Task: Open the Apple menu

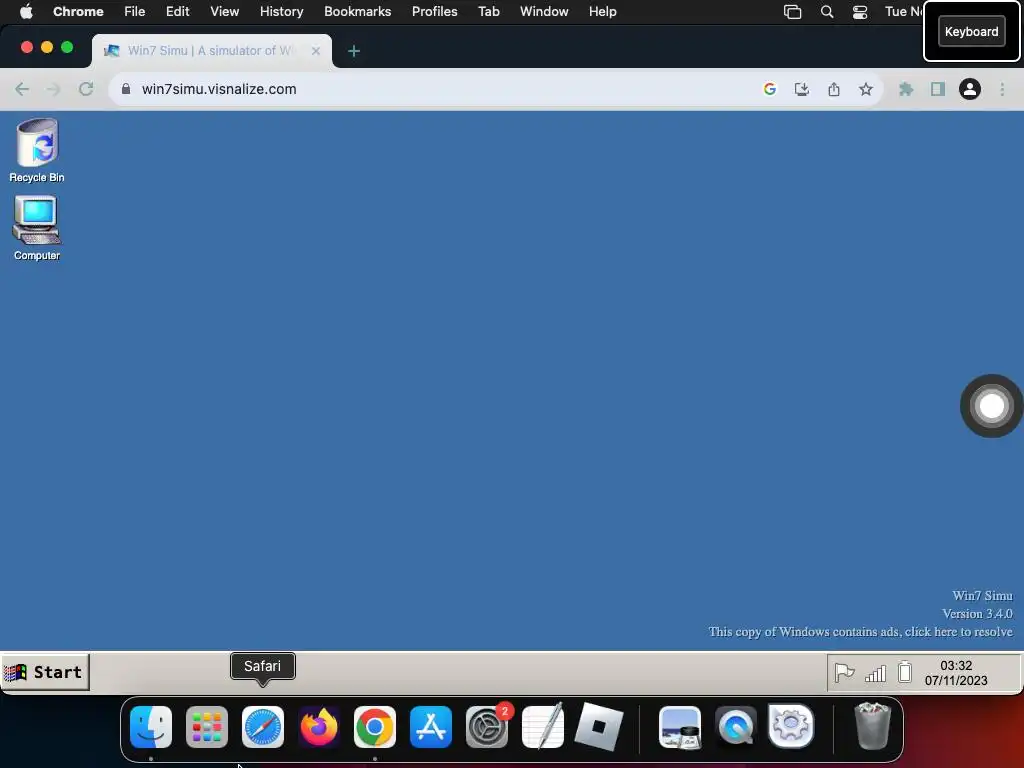Action: pos(26,11)
